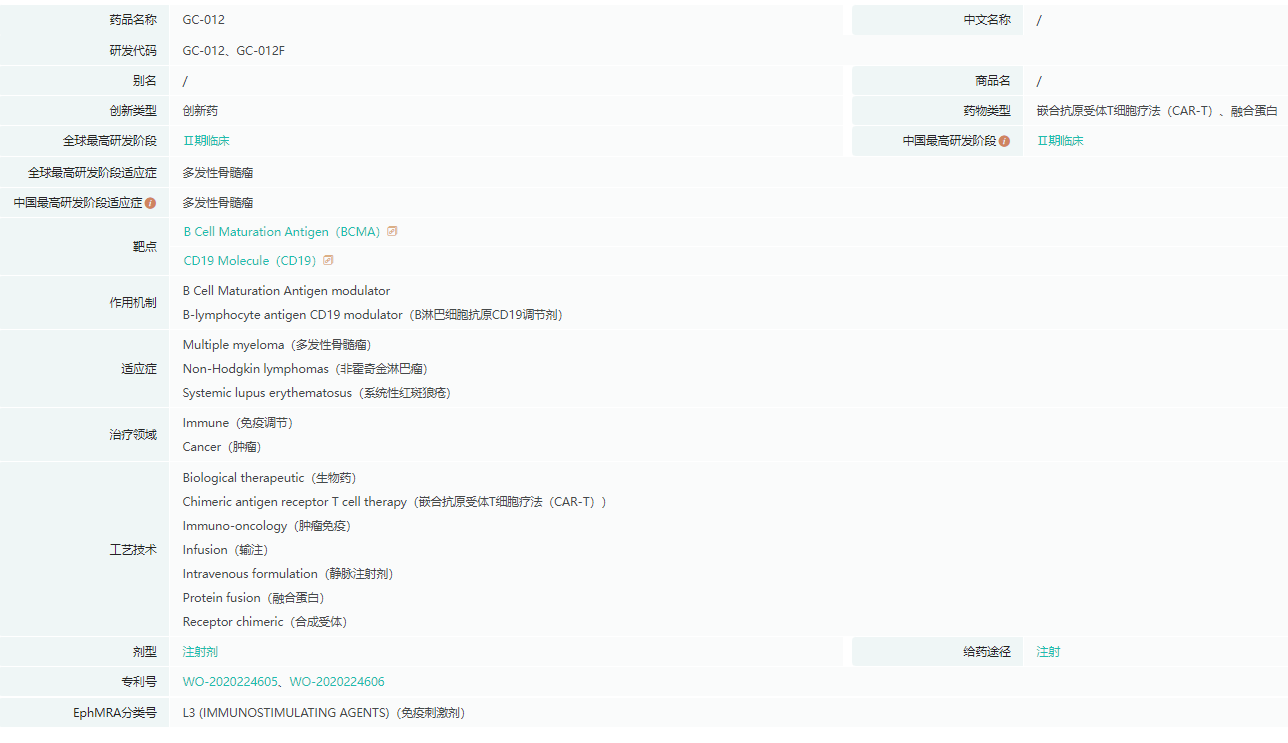Screen dimensions: 1288x743
Task: Open the CD19 Molecule (CD19) target link
Action: coord(250,261)
